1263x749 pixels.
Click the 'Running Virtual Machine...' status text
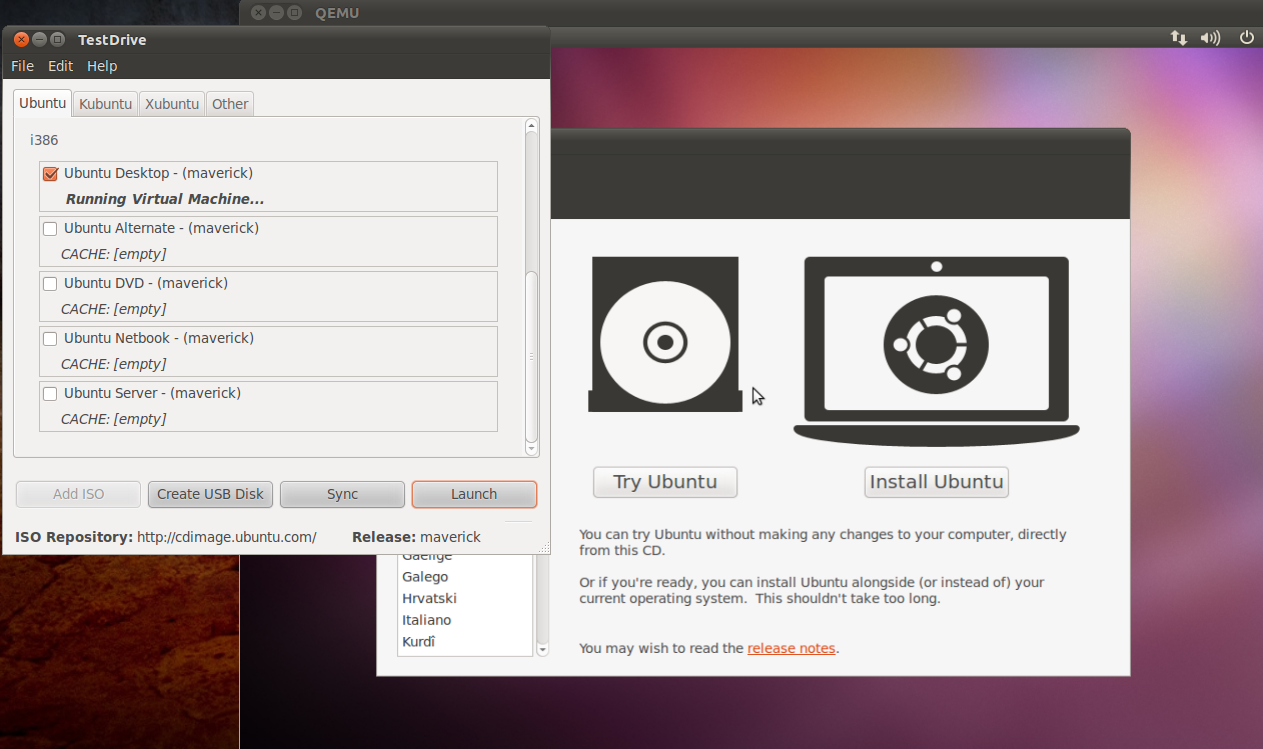165,199
